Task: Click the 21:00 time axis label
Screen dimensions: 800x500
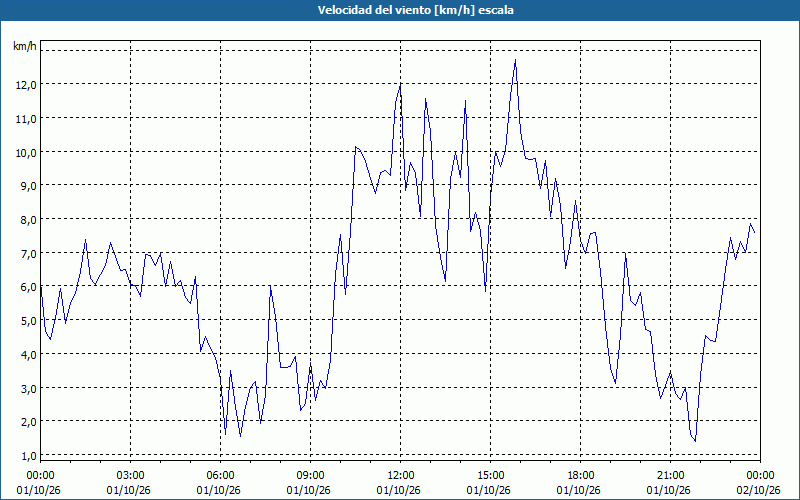Action: (x=670, y=476)
